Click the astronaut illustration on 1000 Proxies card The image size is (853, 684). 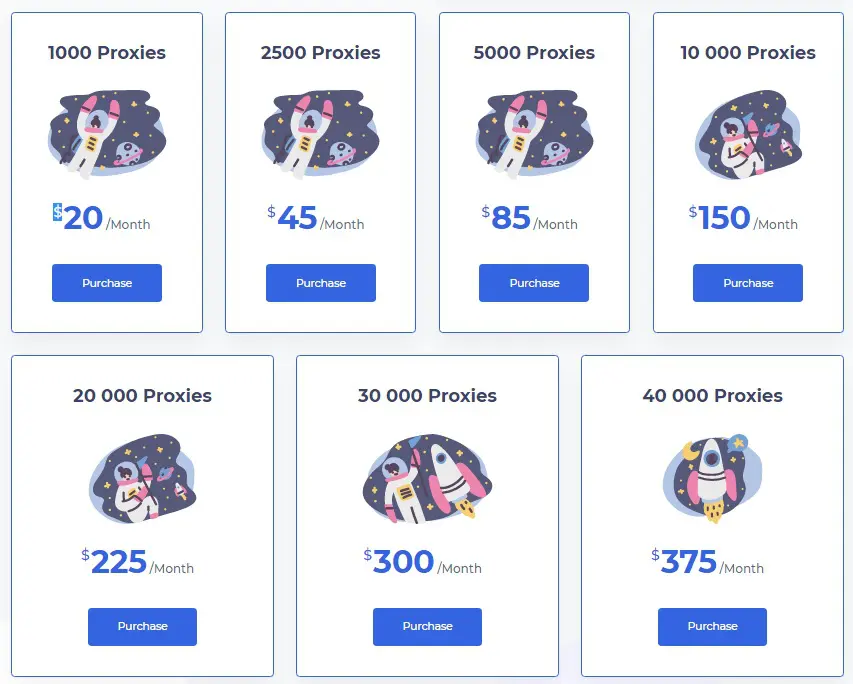(x=107, y=134)
